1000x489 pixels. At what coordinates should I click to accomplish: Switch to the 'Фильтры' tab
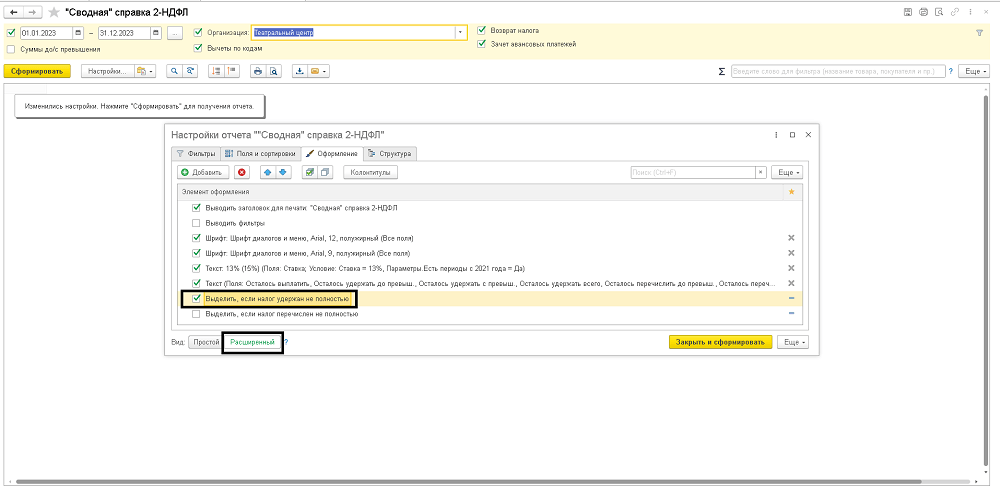coord(195,153)
